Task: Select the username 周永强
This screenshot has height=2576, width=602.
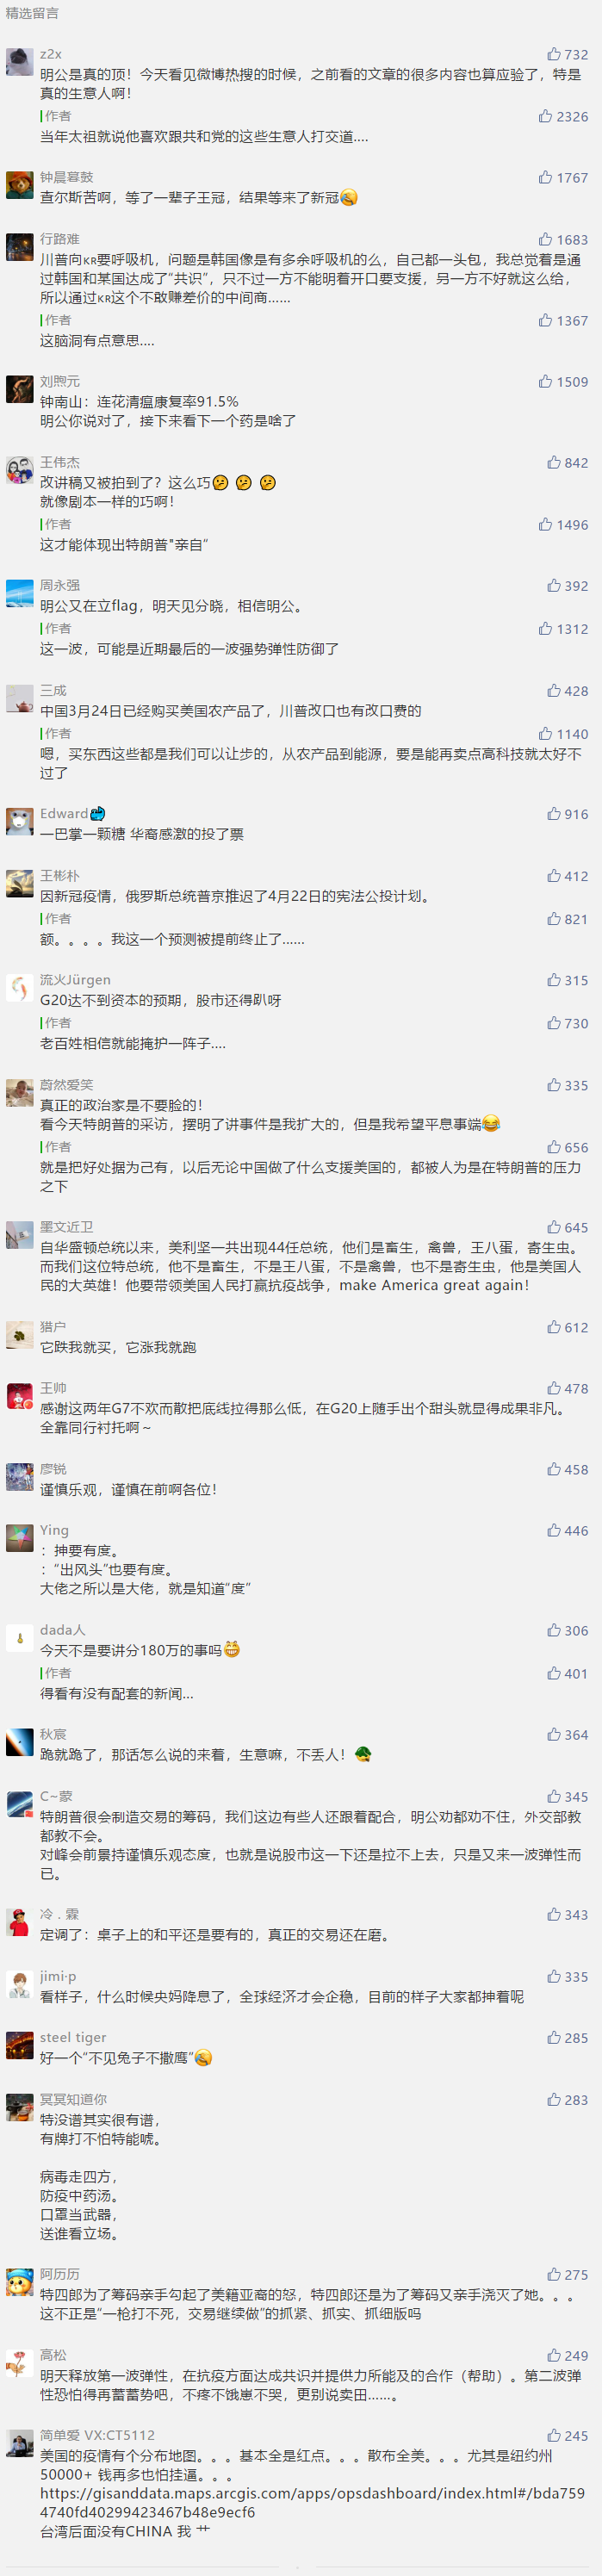Action: pyautogui.click(x=60, y=585)
